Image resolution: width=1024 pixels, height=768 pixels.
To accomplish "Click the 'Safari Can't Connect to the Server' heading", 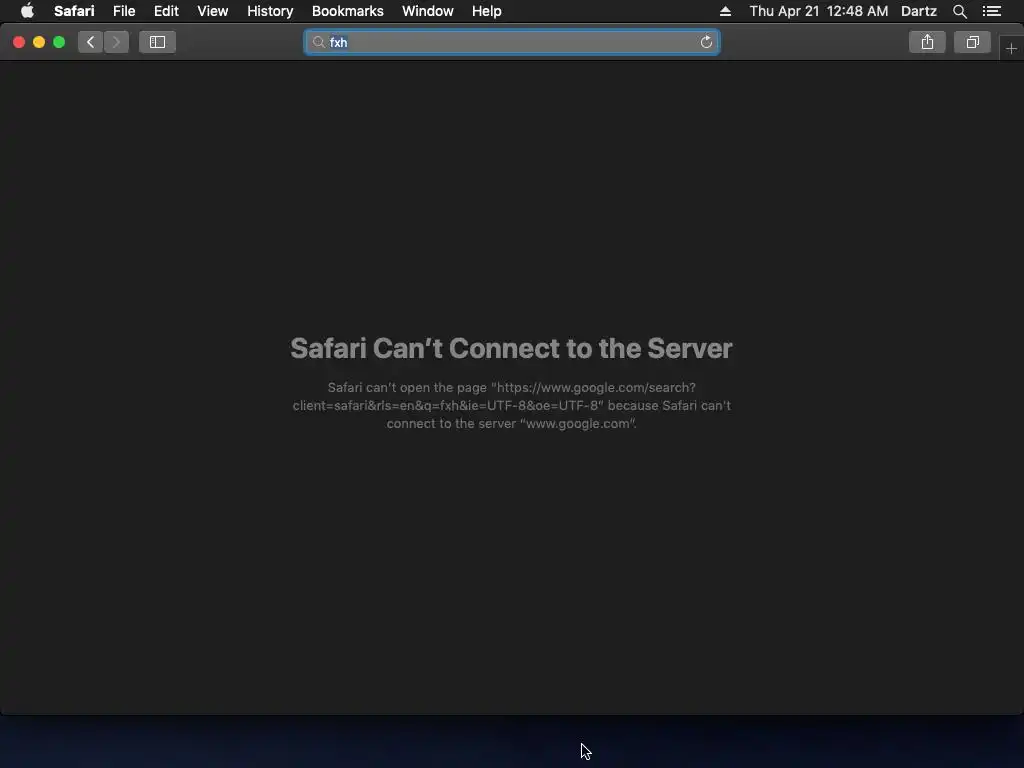I will pyautogui.click(x=511, y=348).
